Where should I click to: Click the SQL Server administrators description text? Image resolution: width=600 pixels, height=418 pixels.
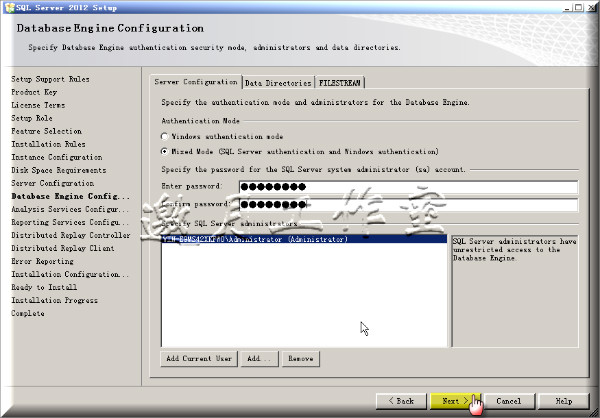tap(514, 250)
